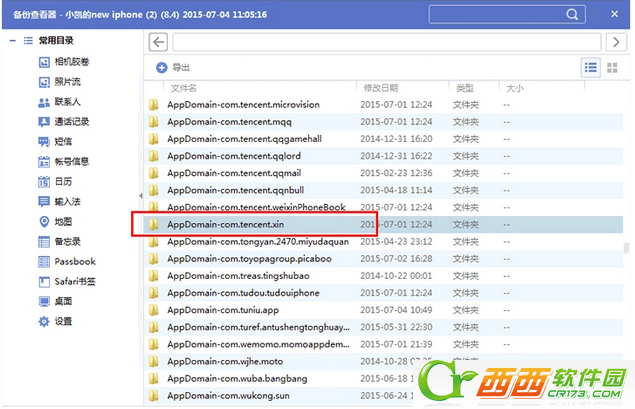Click the 导出 export label
The height and width of the screenshot is (409, 635).
181,68
